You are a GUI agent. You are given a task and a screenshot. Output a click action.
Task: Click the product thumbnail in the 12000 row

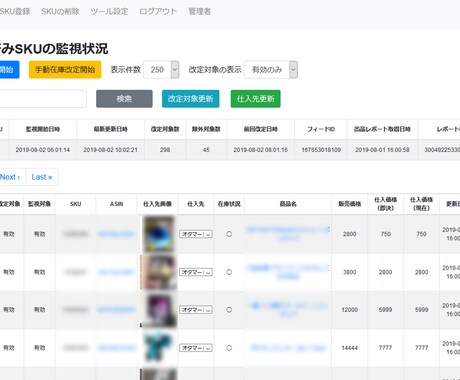click(158, 310)
